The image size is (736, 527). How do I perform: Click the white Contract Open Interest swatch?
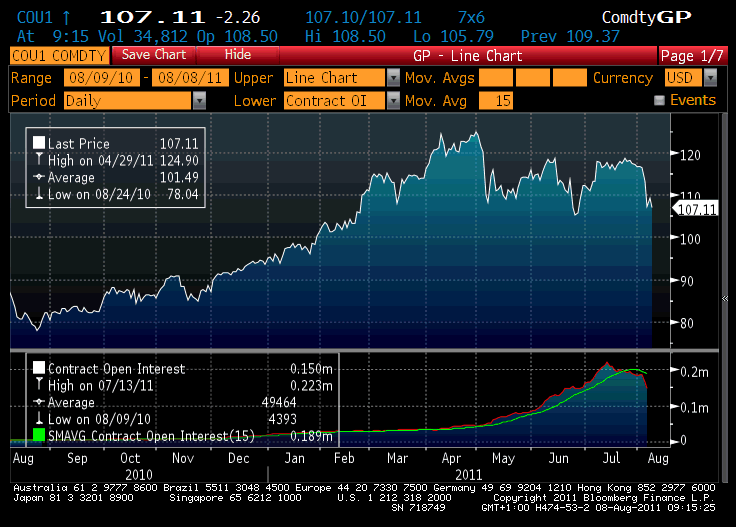[39, 367]
